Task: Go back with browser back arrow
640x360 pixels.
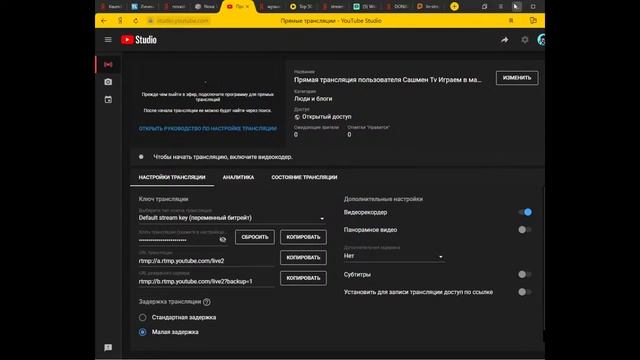Action: pyautogui.click(x=104, y=20)
